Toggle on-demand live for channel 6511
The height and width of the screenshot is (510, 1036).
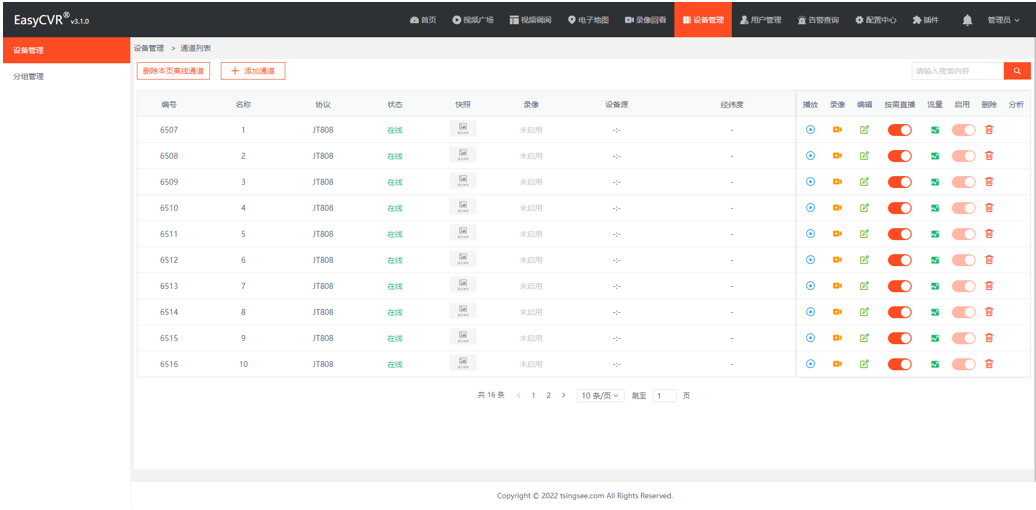(900, 234)
